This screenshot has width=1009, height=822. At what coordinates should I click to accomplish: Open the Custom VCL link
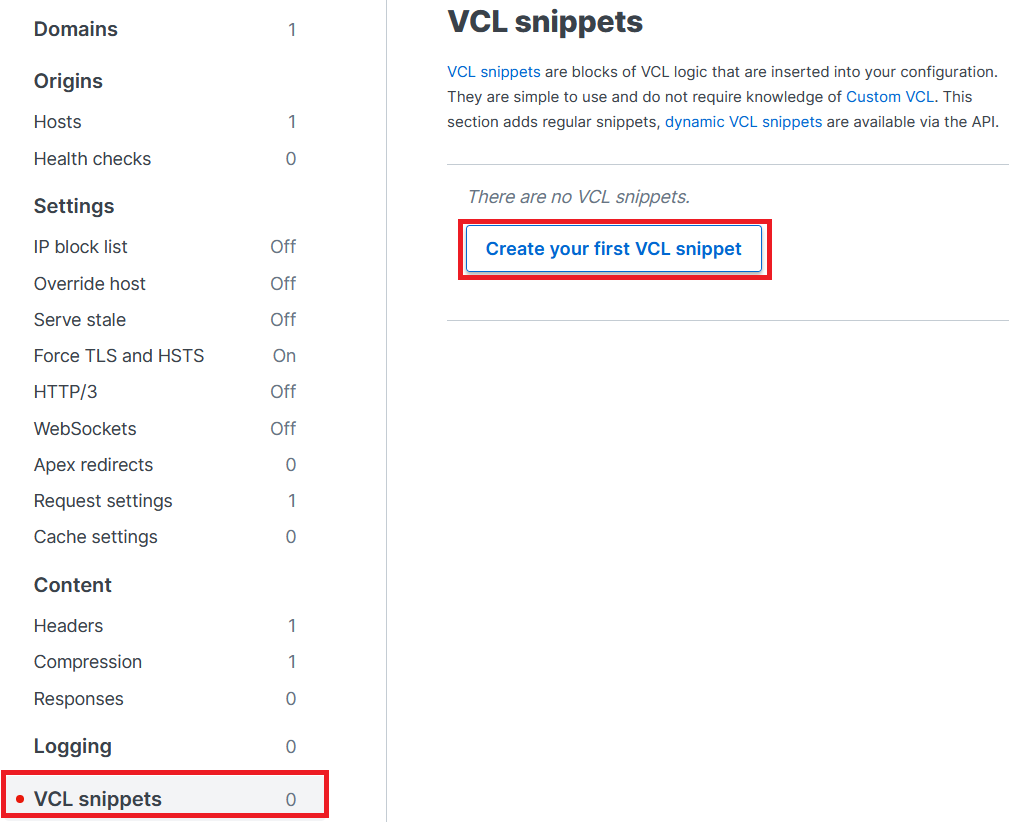point(889,96)
